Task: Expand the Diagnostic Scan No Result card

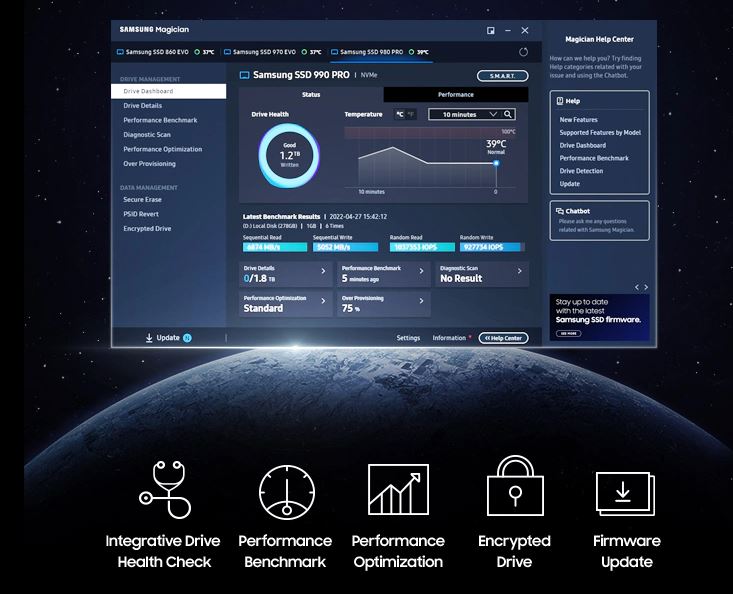Action: (482, 274)
